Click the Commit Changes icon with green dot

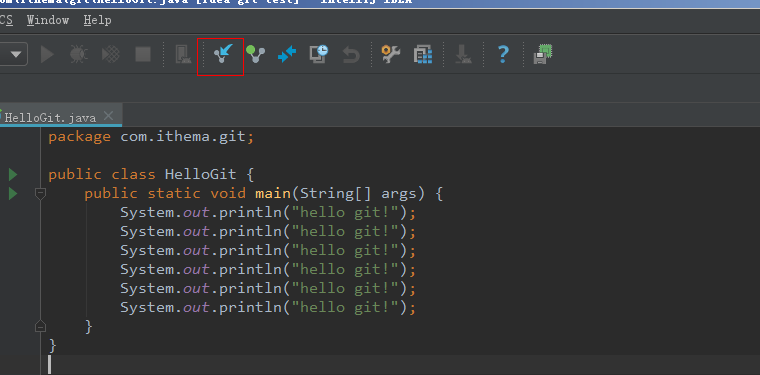pos(255,54)
